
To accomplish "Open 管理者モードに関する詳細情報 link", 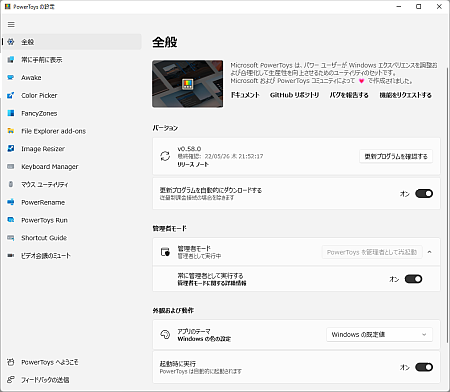I will (x=212, y=283).
